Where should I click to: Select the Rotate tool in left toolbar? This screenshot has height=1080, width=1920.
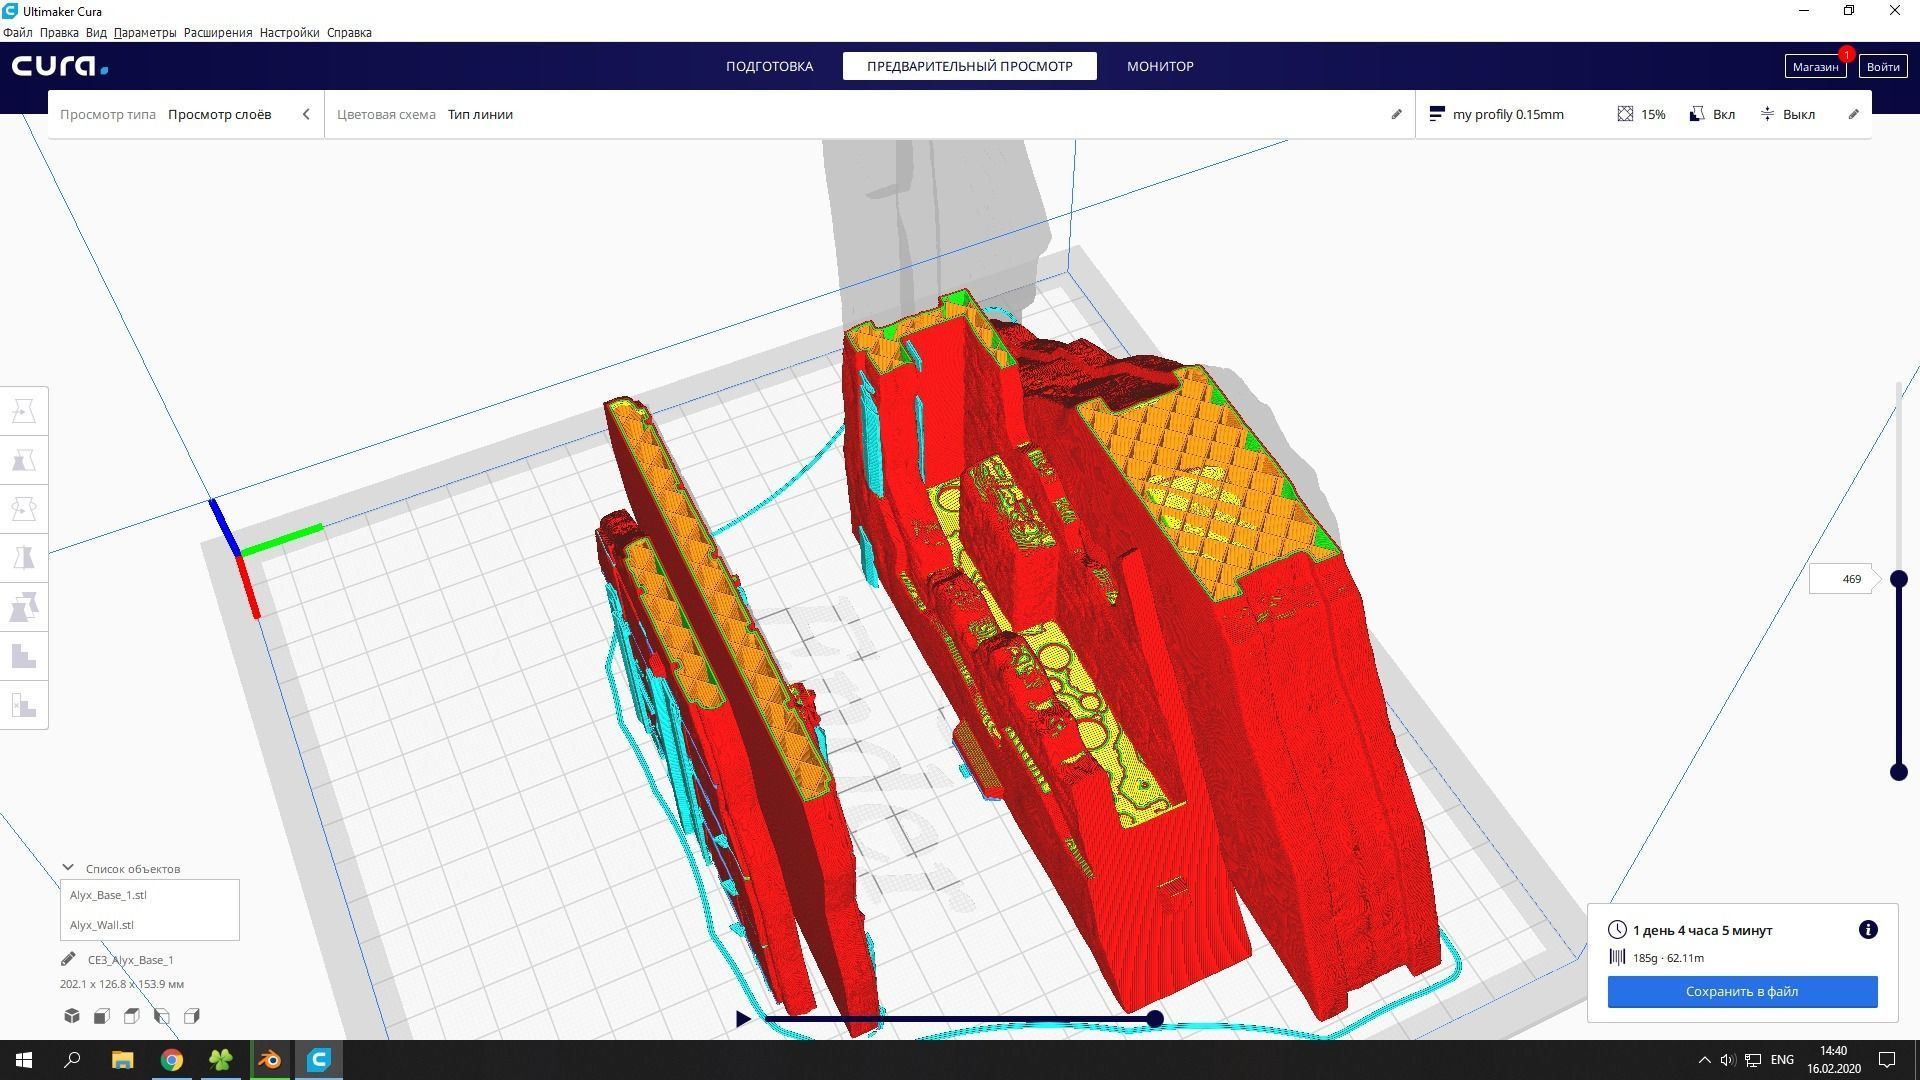pyautogui.click(x=24, y=509)
